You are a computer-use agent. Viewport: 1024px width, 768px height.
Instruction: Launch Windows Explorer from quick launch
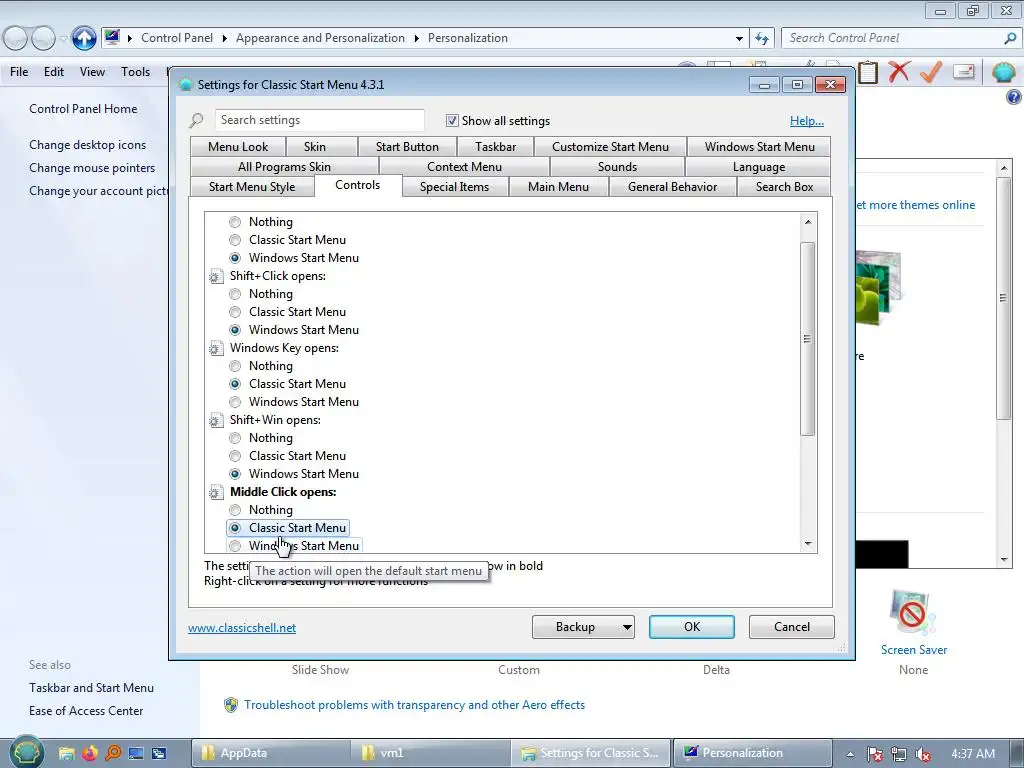pos(66,753)
